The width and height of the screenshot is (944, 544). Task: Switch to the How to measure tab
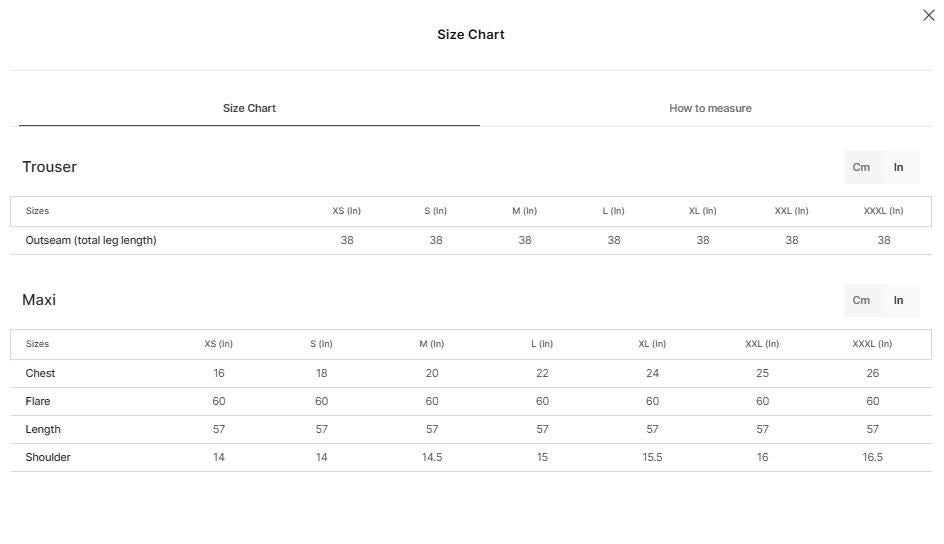(710, 108)
